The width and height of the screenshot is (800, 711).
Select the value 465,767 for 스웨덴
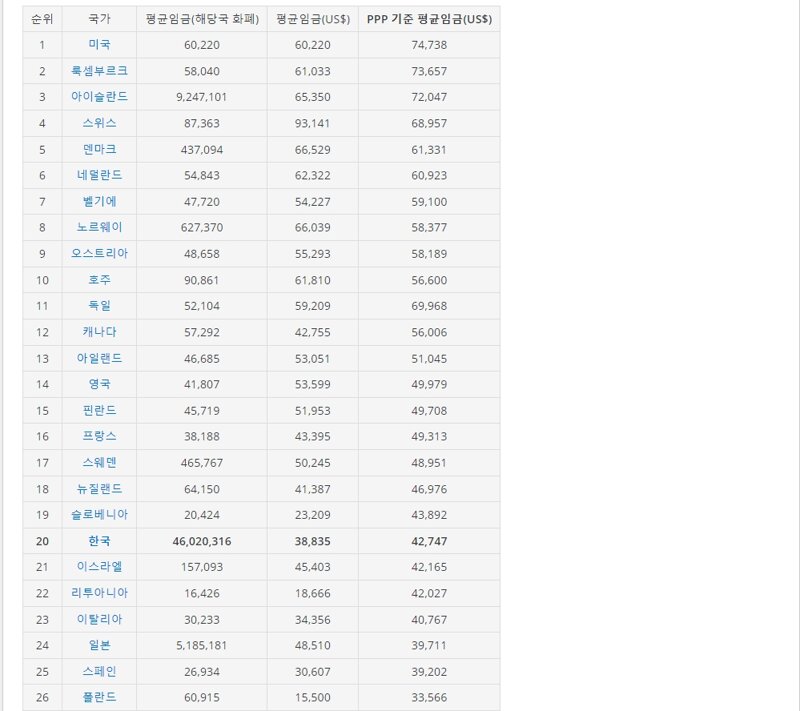point(202,463)
